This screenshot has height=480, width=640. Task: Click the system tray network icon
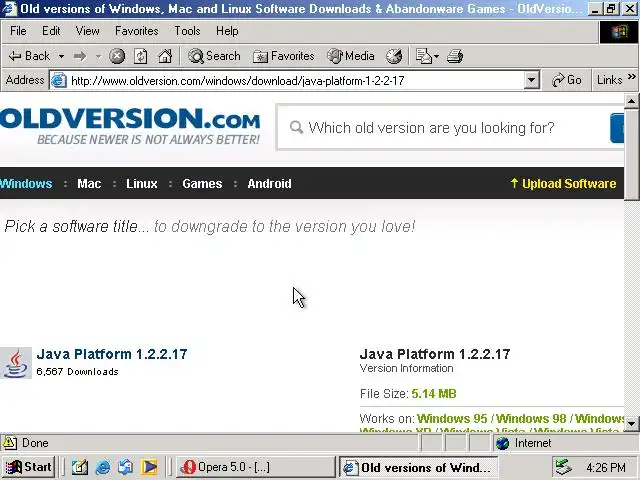tap(564, 467)
